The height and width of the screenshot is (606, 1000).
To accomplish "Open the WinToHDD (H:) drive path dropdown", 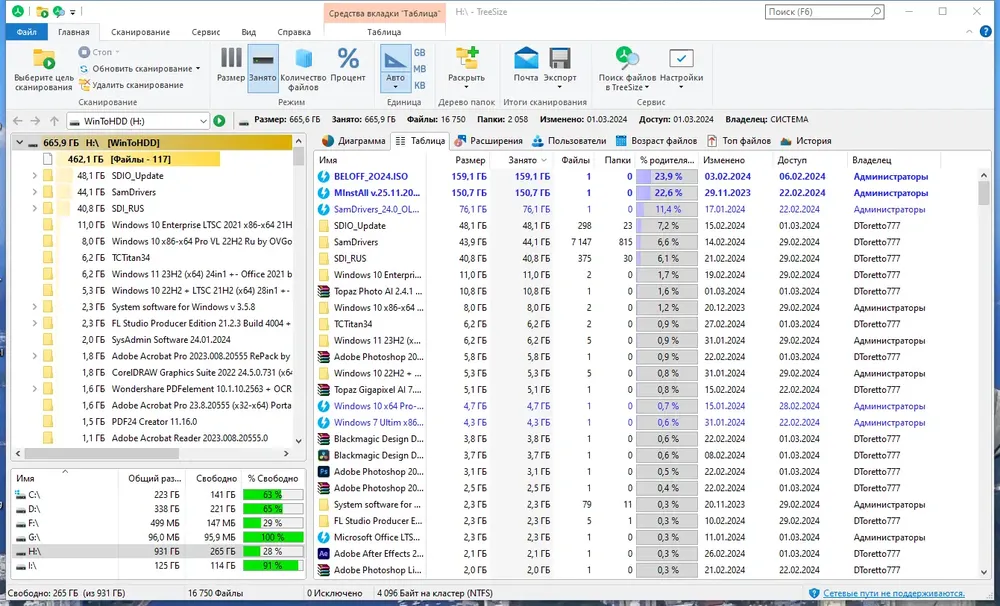I will [201, 121].
